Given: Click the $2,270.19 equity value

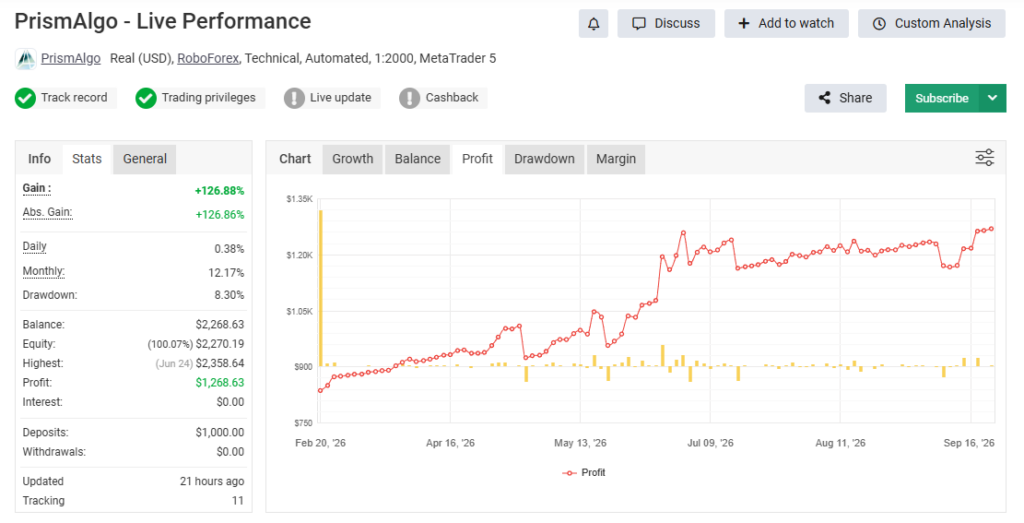Looking at the screenshot, I should [x=220, y=344].
